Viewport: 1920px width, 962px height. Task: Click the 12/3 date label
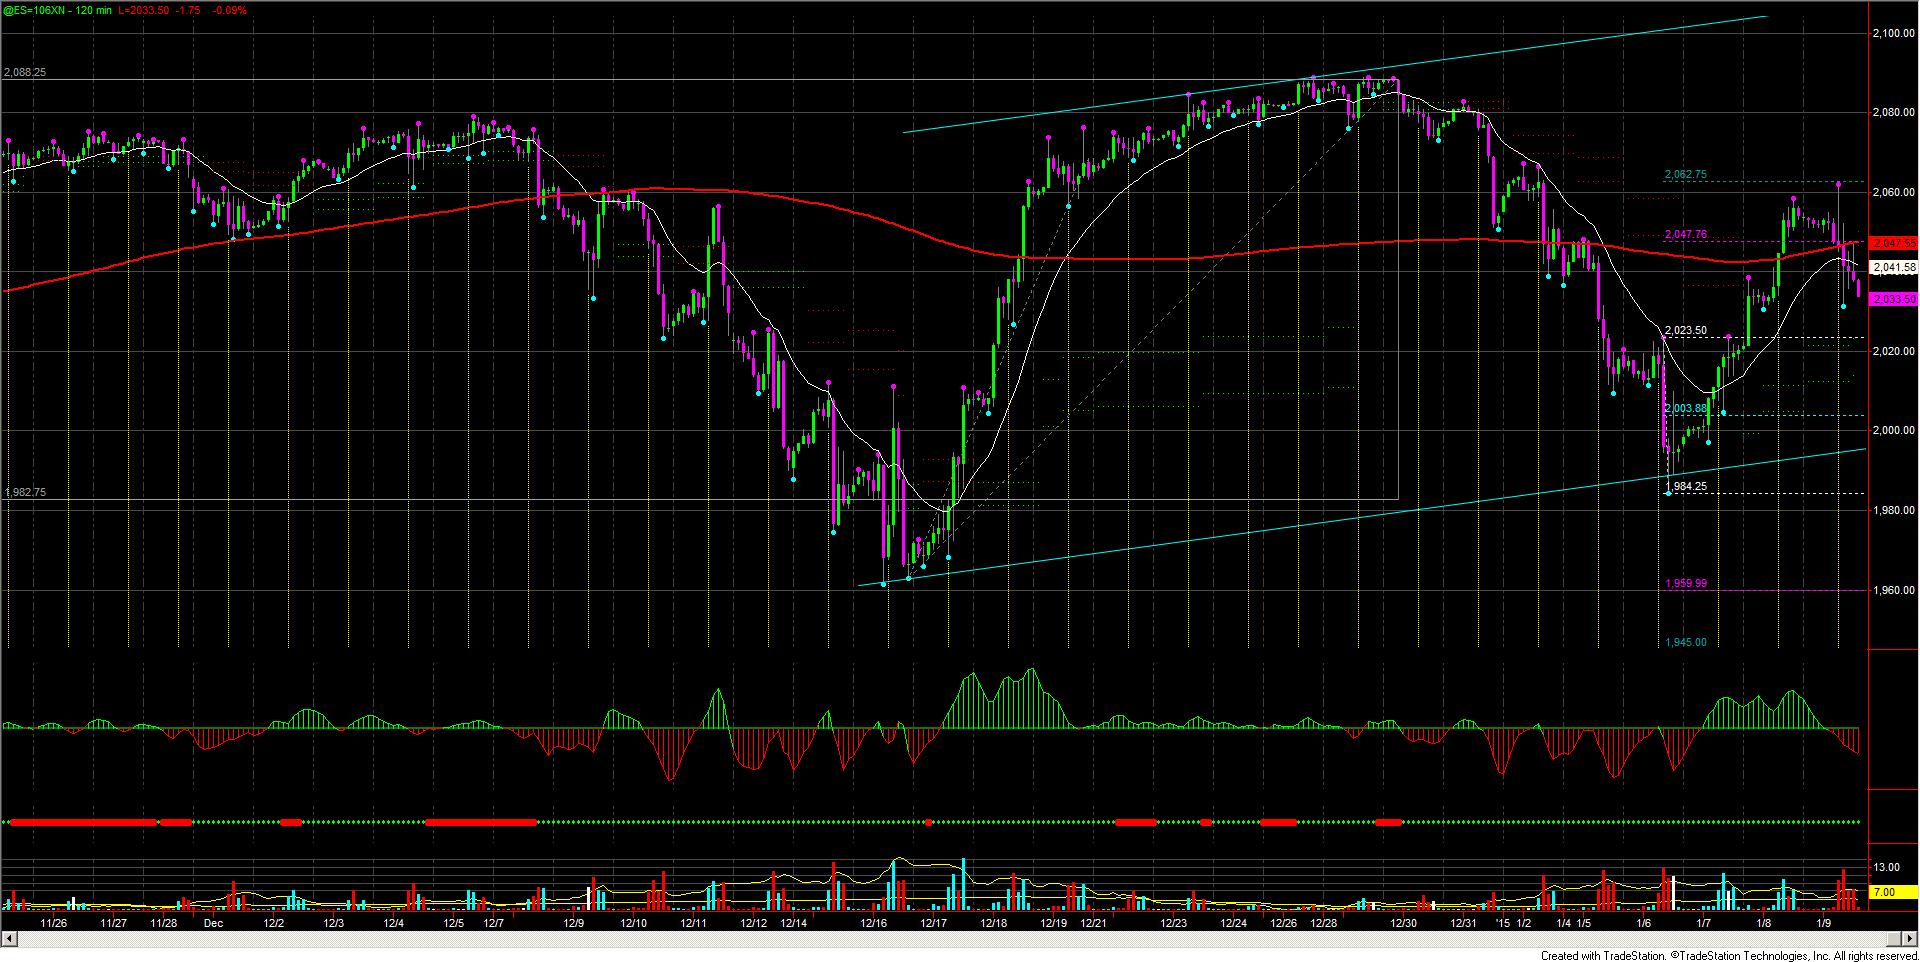[x=333, y=924]
